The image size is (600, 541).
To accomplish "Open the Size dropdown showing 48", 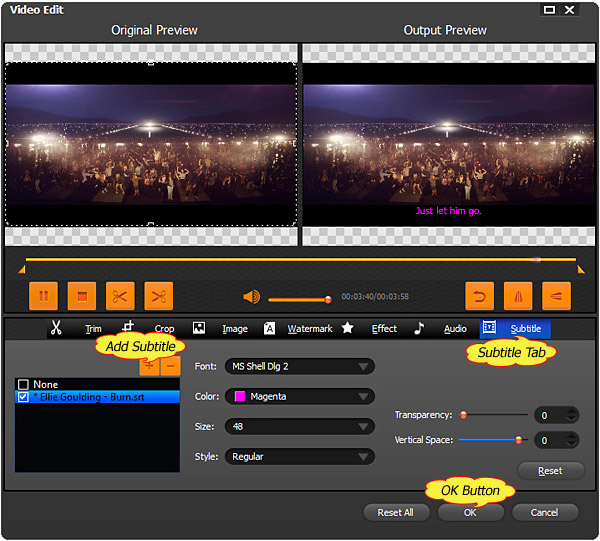I will [300, 427].
